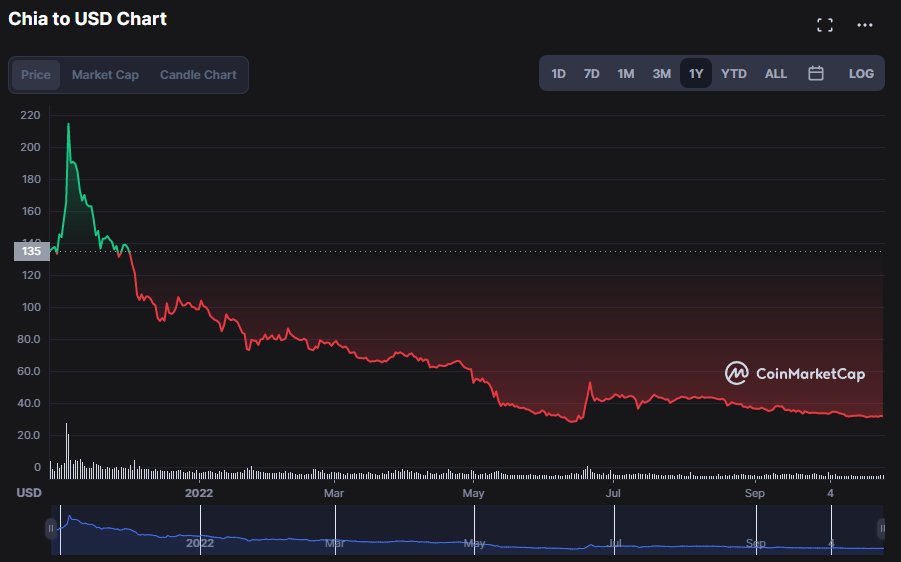Viewport: 901px width, 562px height.
Task: Select the YTD time range
Action: tap(734, 74)
